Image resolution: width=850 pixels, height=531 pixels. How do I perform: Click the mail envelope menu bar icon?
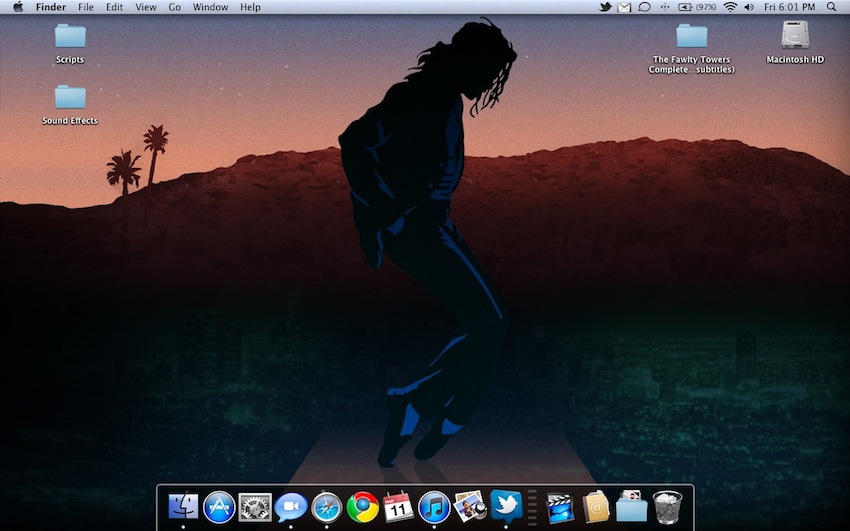click(x=624, y=7)
